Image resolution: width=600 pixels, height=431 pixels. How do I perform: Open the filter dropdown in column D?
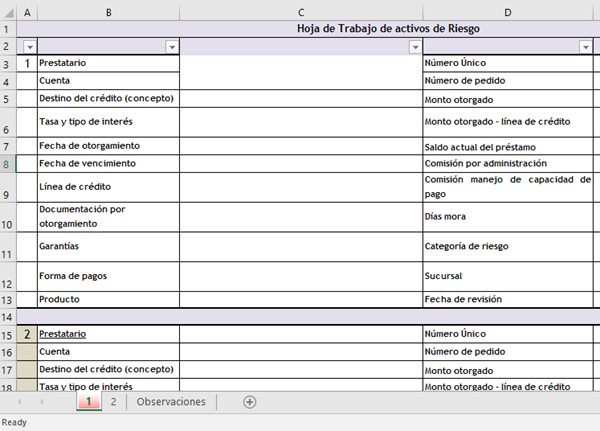[585, 47]
